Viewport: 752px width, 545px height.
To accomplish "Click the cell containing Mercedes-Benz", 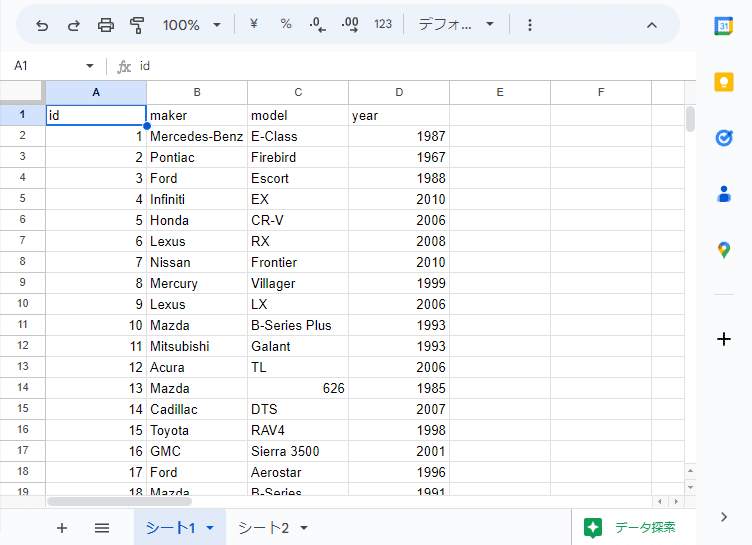I will click(197, 136).
